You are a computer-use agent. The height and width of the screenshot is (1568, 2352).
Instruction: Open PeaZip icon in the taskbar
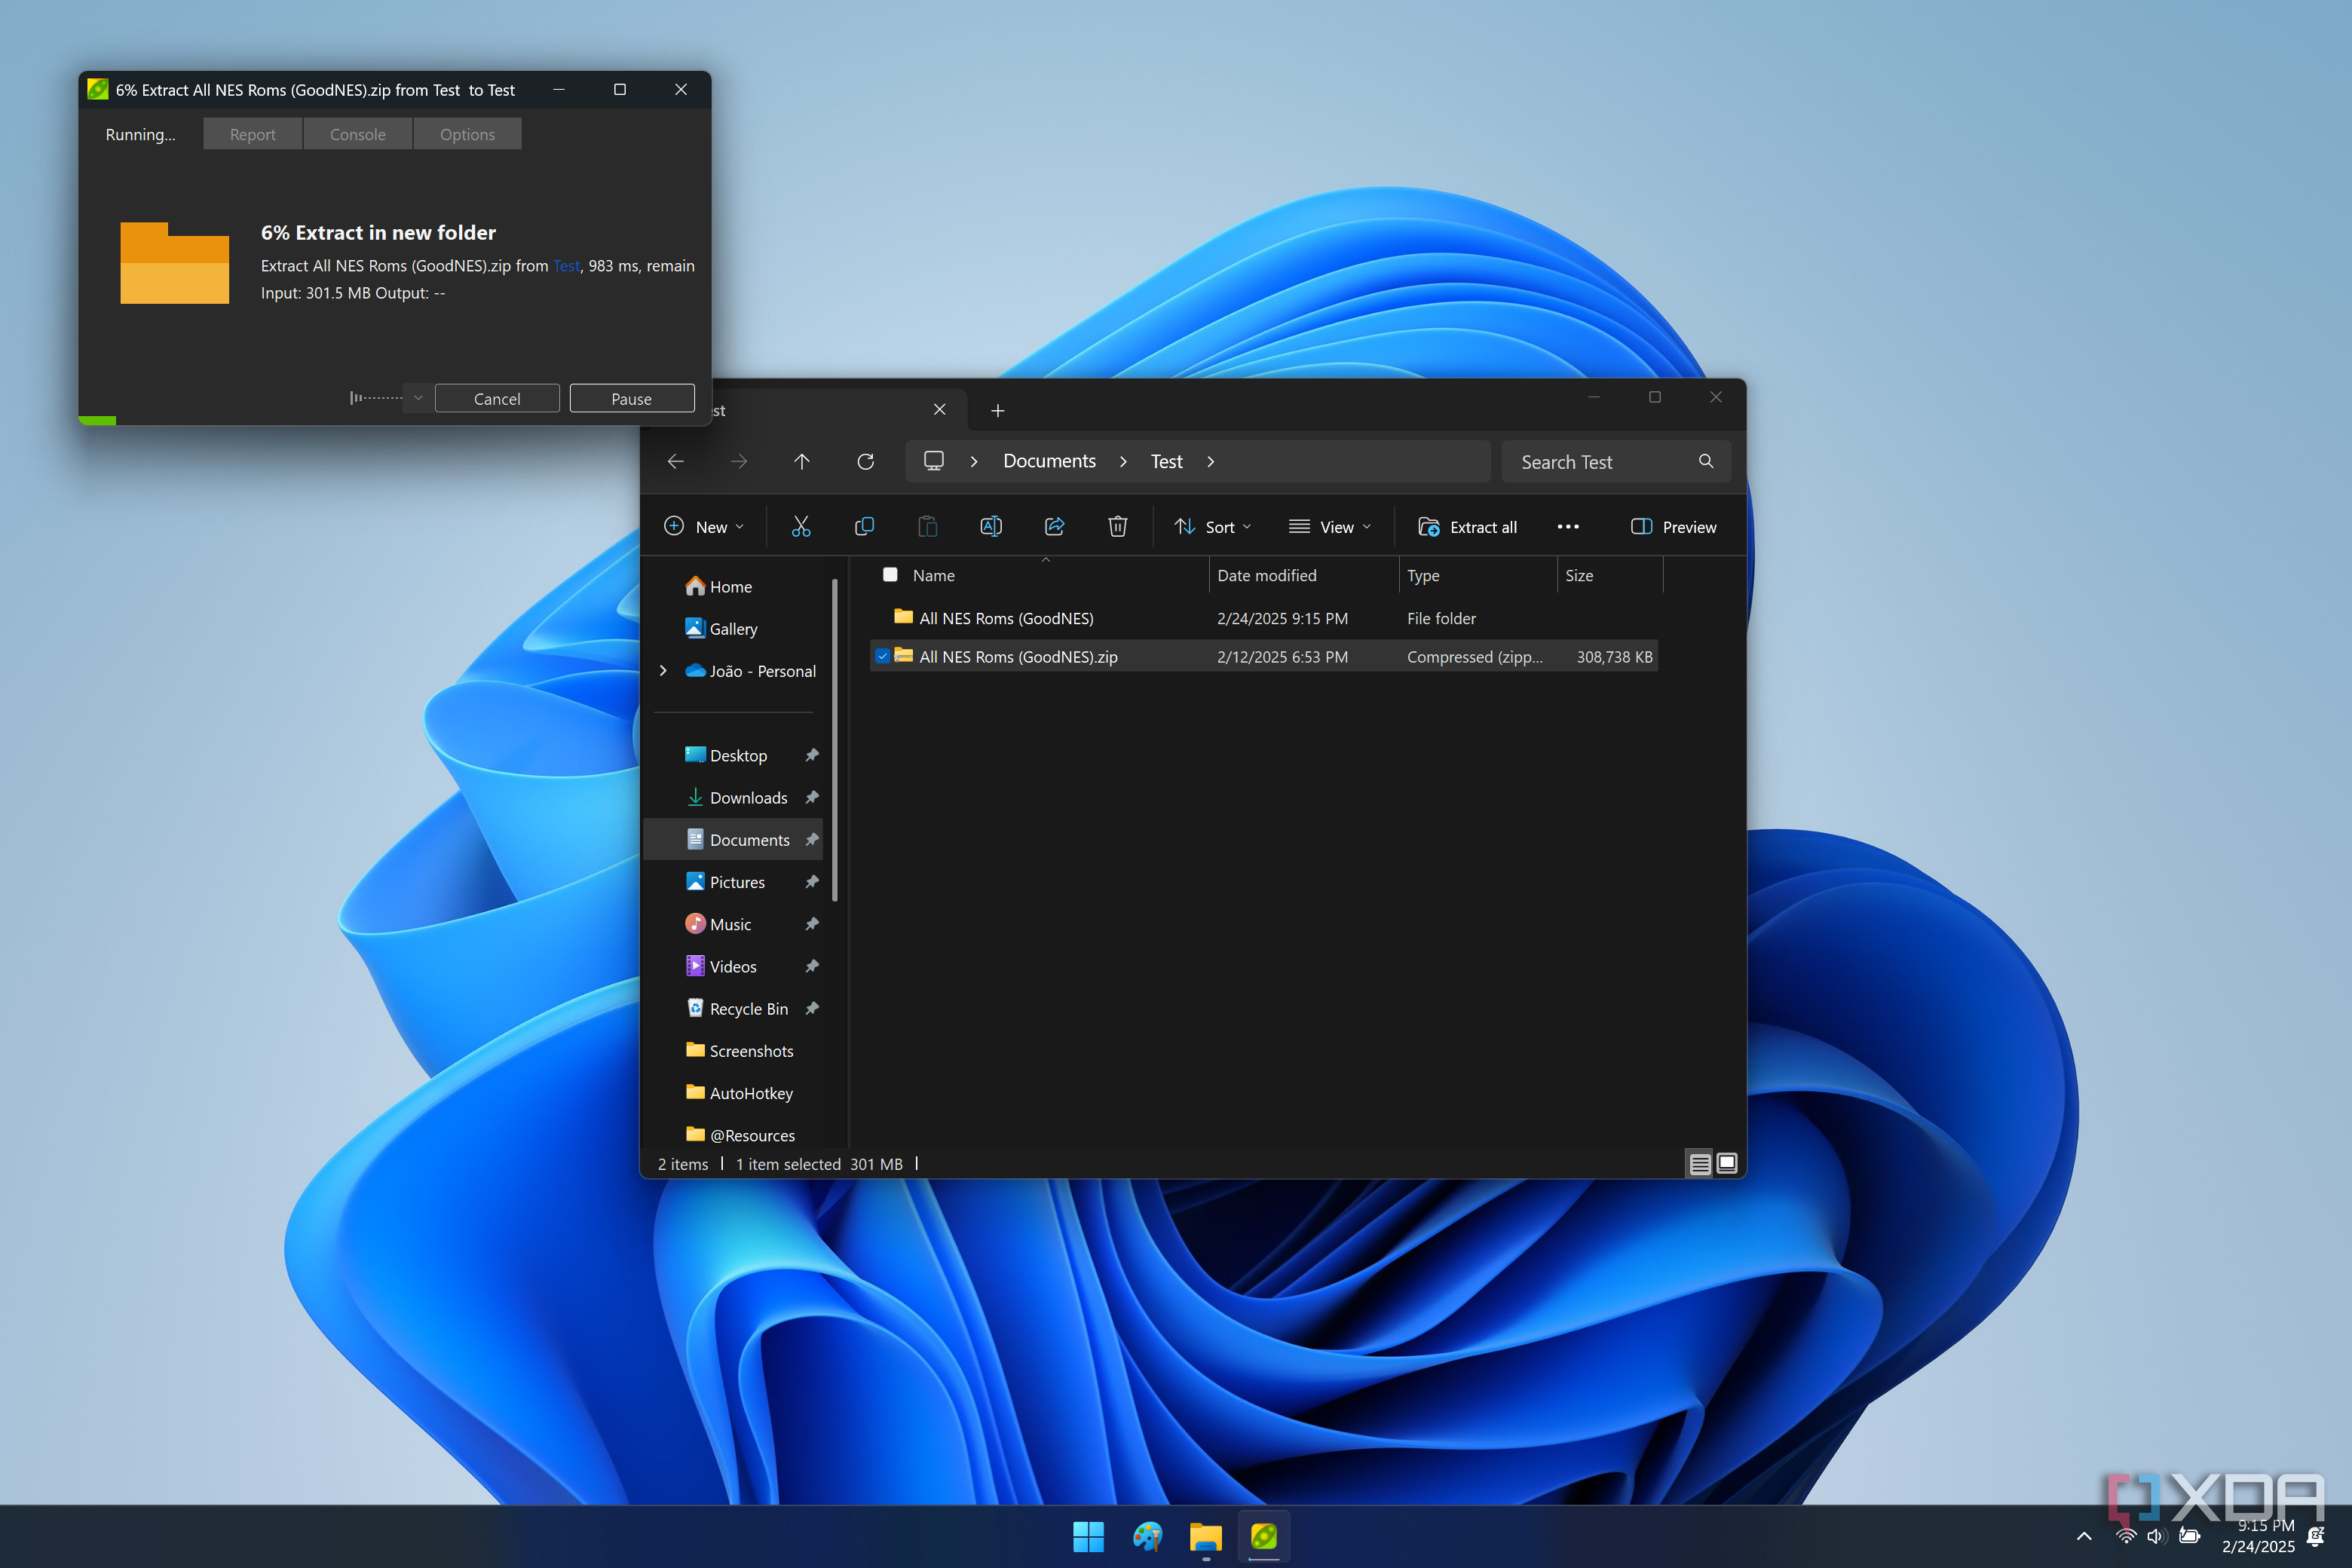1264,1536
